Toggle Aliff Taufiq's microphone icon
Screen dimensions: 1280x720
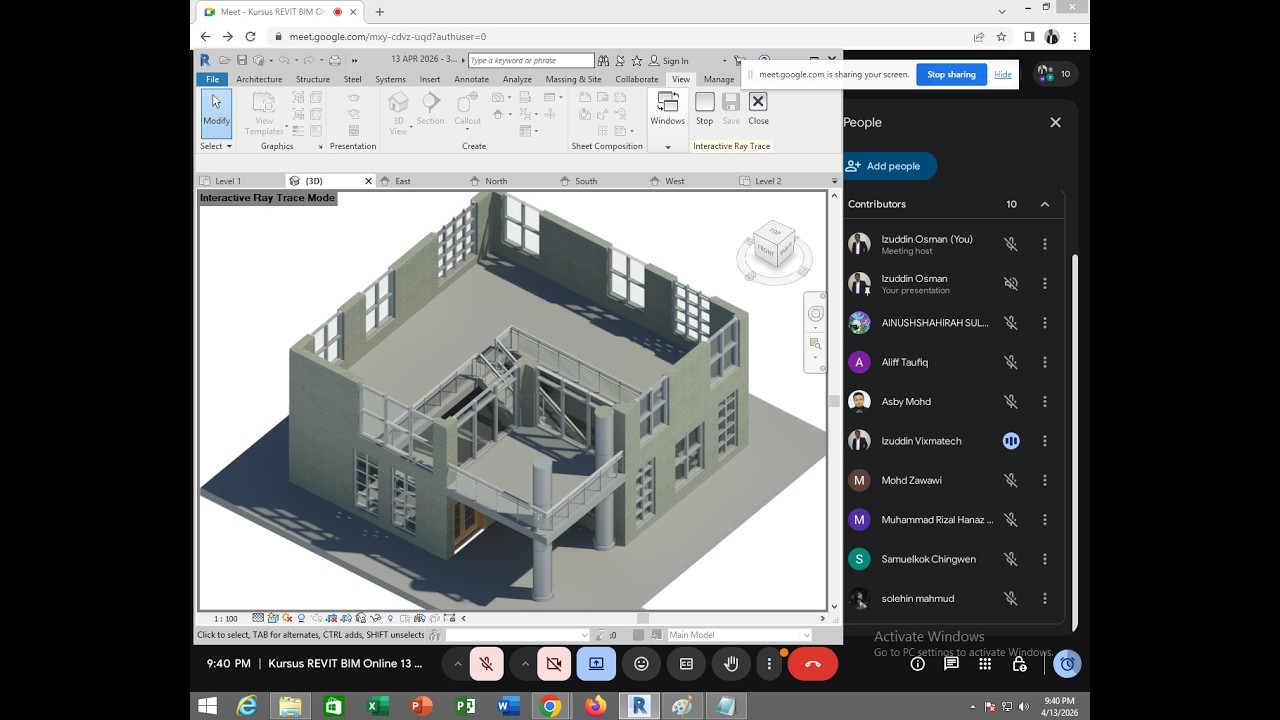(1011, 362)
